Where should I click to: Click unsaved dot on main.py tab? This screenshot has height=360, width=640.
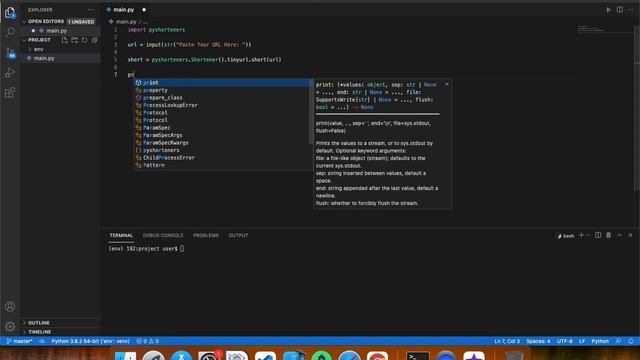[144, 10]
